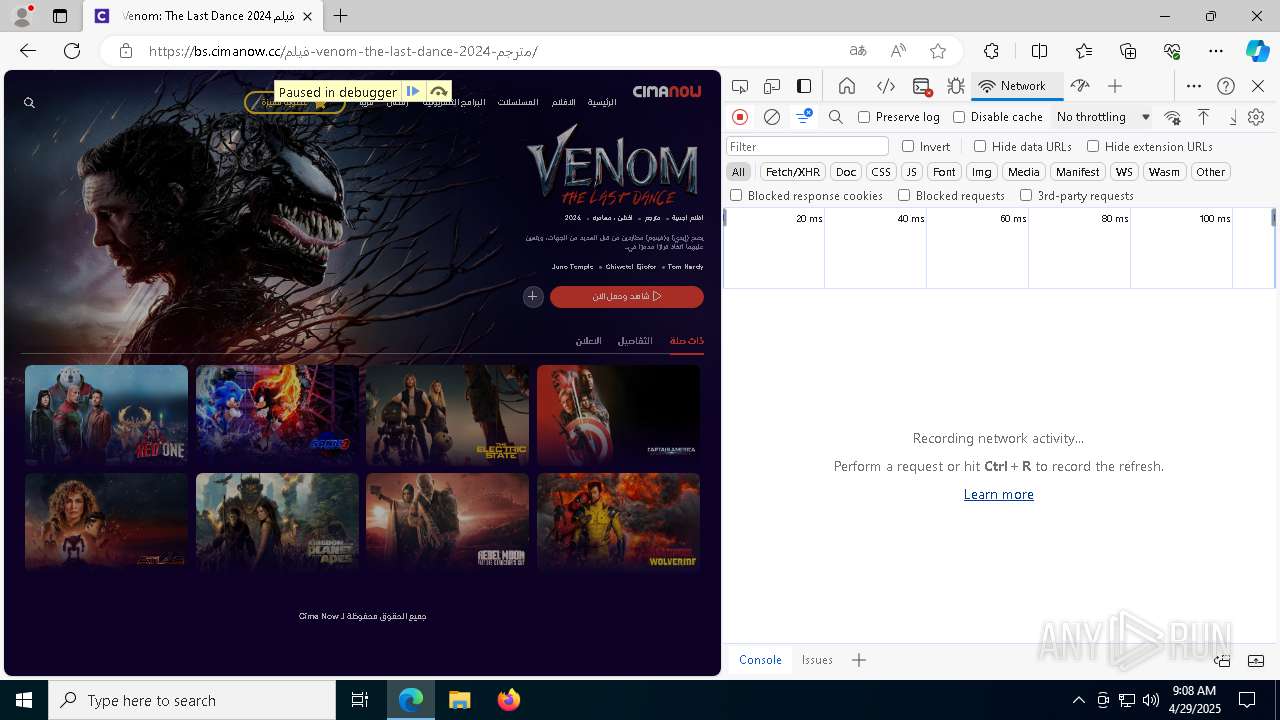1280x720 pixels.
Task: Filter requests by Other type
Action: pos(1210,172)
